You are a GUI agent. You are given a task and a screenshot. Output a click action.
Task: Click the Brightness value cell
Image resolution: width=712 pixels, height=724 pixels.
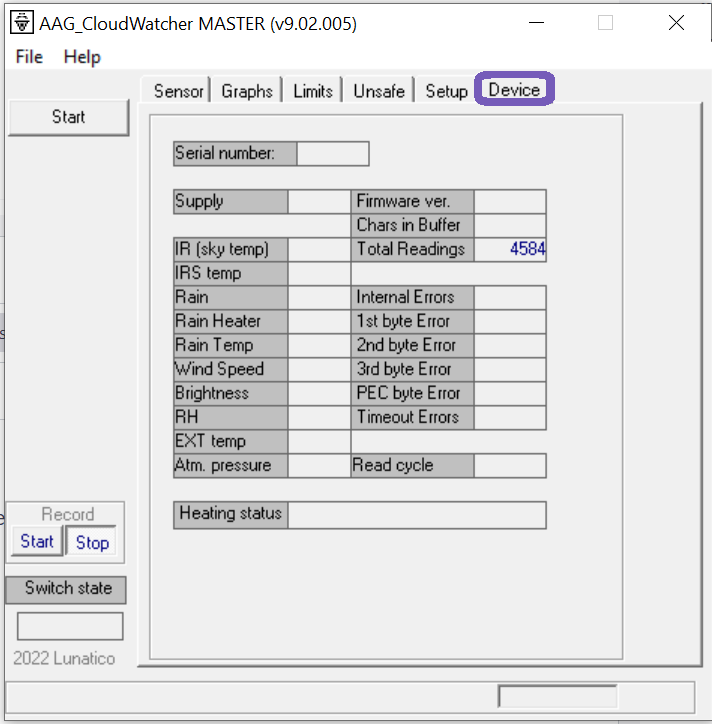tap(319, 394)
